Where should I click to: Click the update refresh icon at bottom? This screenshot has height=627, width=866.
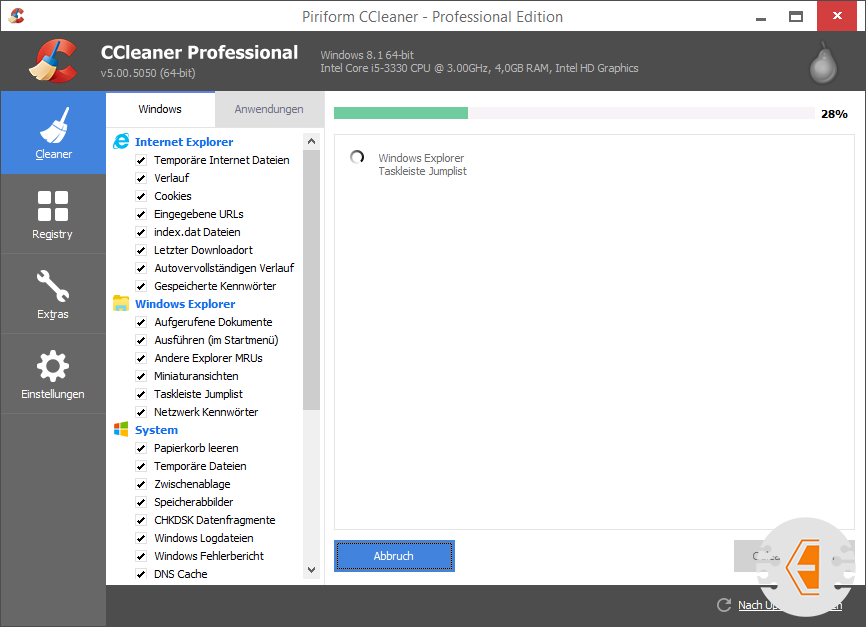click(724, 605)
